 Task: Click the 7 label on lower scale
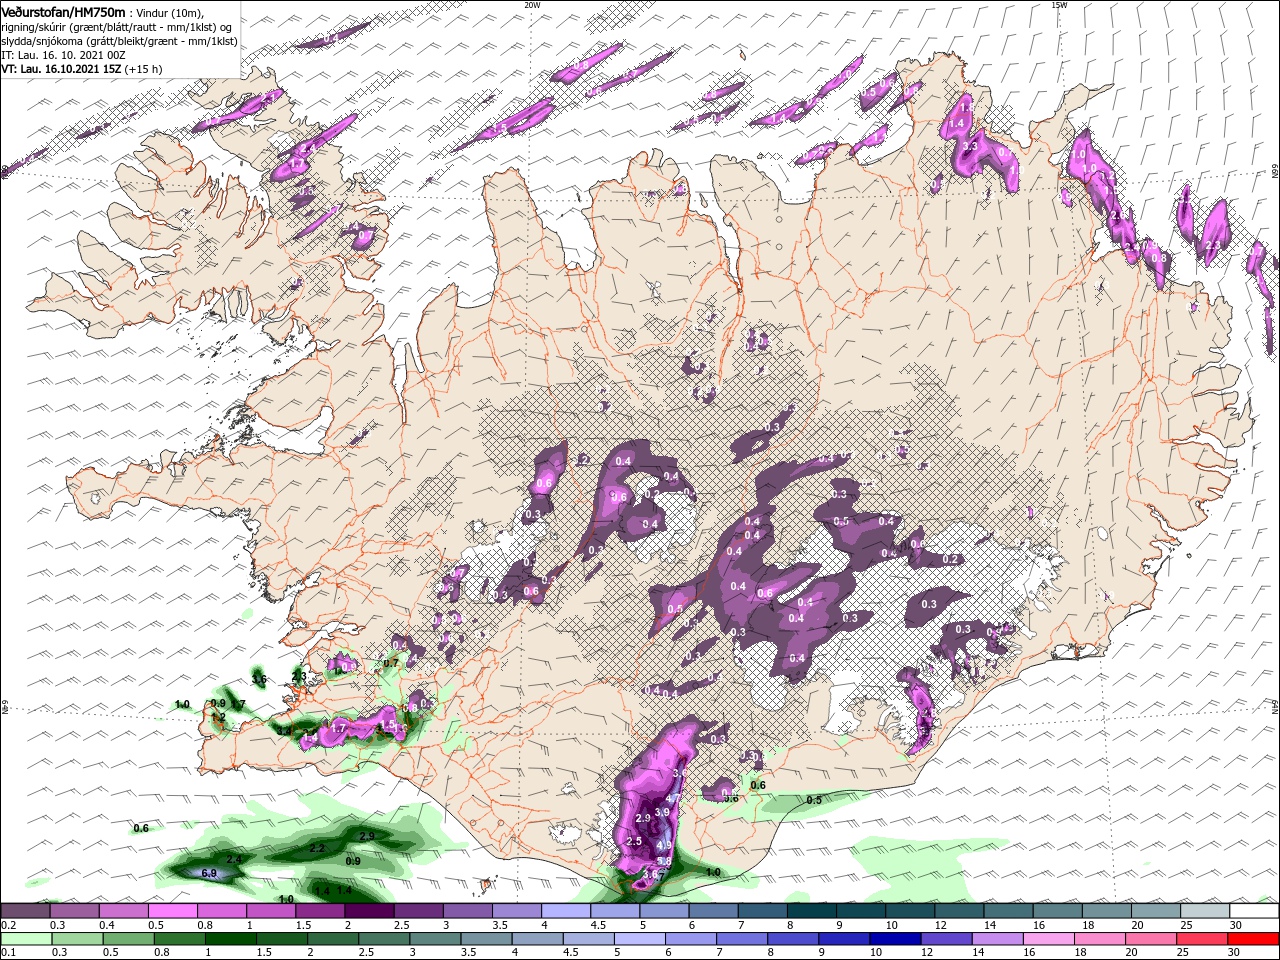tap(719, 952)
